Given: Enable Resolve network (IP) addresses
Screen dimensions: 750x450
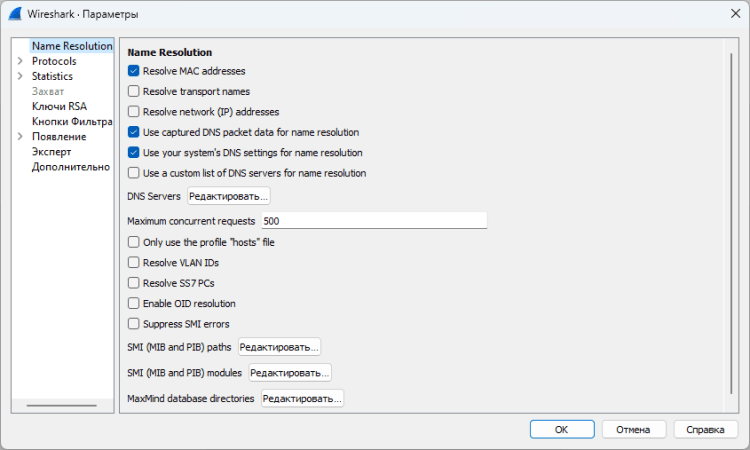Looking at the screenshot, I should (134, 112).
